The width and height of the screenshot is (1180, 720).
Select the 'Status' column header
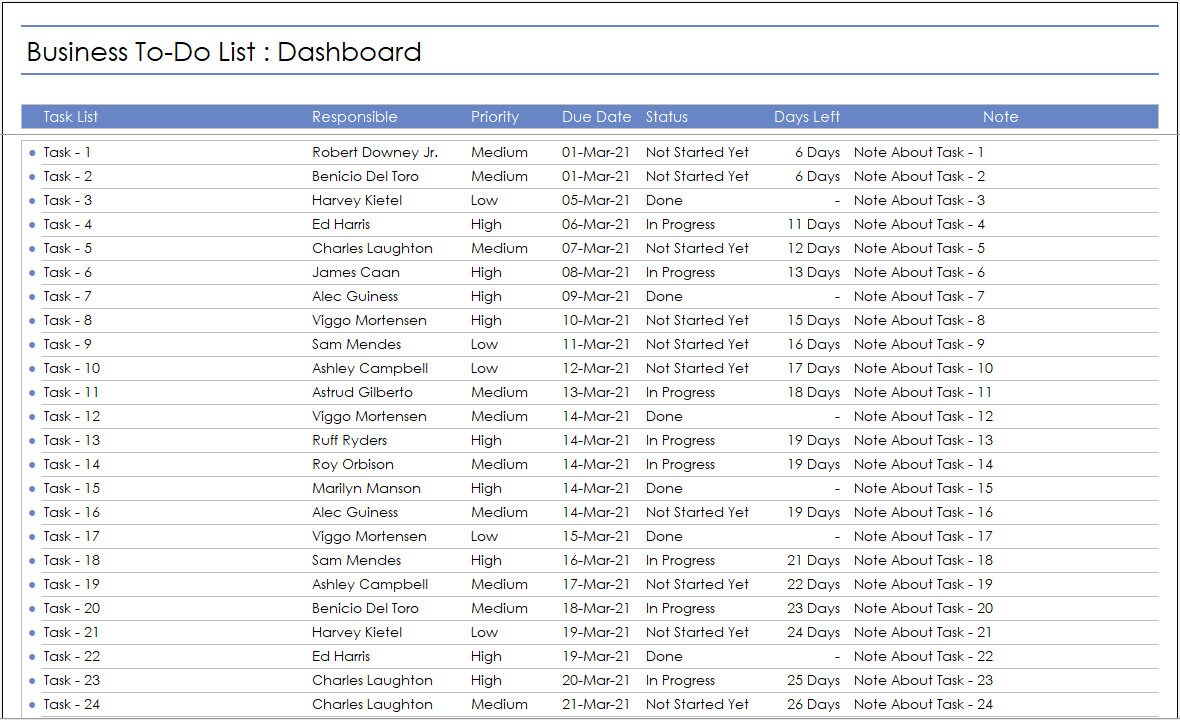[667, 117]
